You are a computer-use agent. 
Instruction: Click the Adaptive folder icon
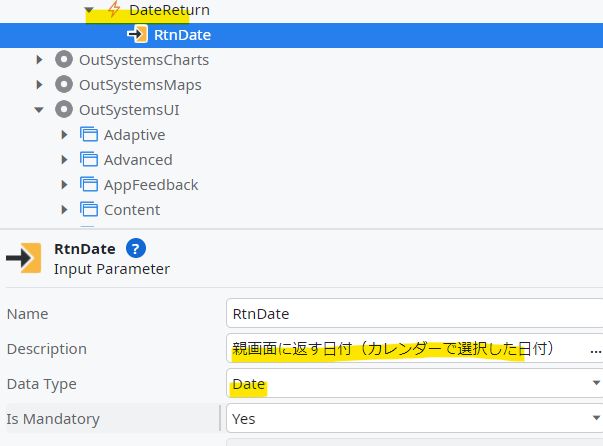point(89,135)
